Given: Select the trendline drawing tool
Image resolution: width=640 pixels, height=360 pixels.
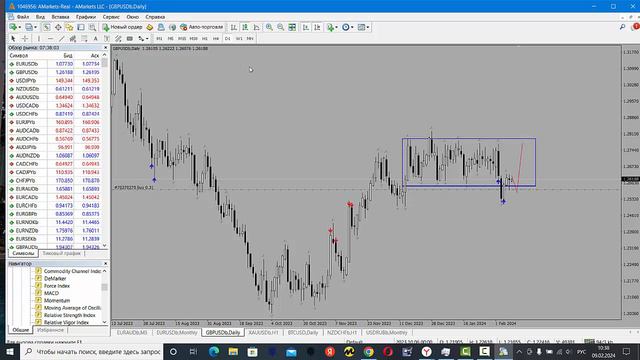Looking at the screenshot, I should (62, 38).
